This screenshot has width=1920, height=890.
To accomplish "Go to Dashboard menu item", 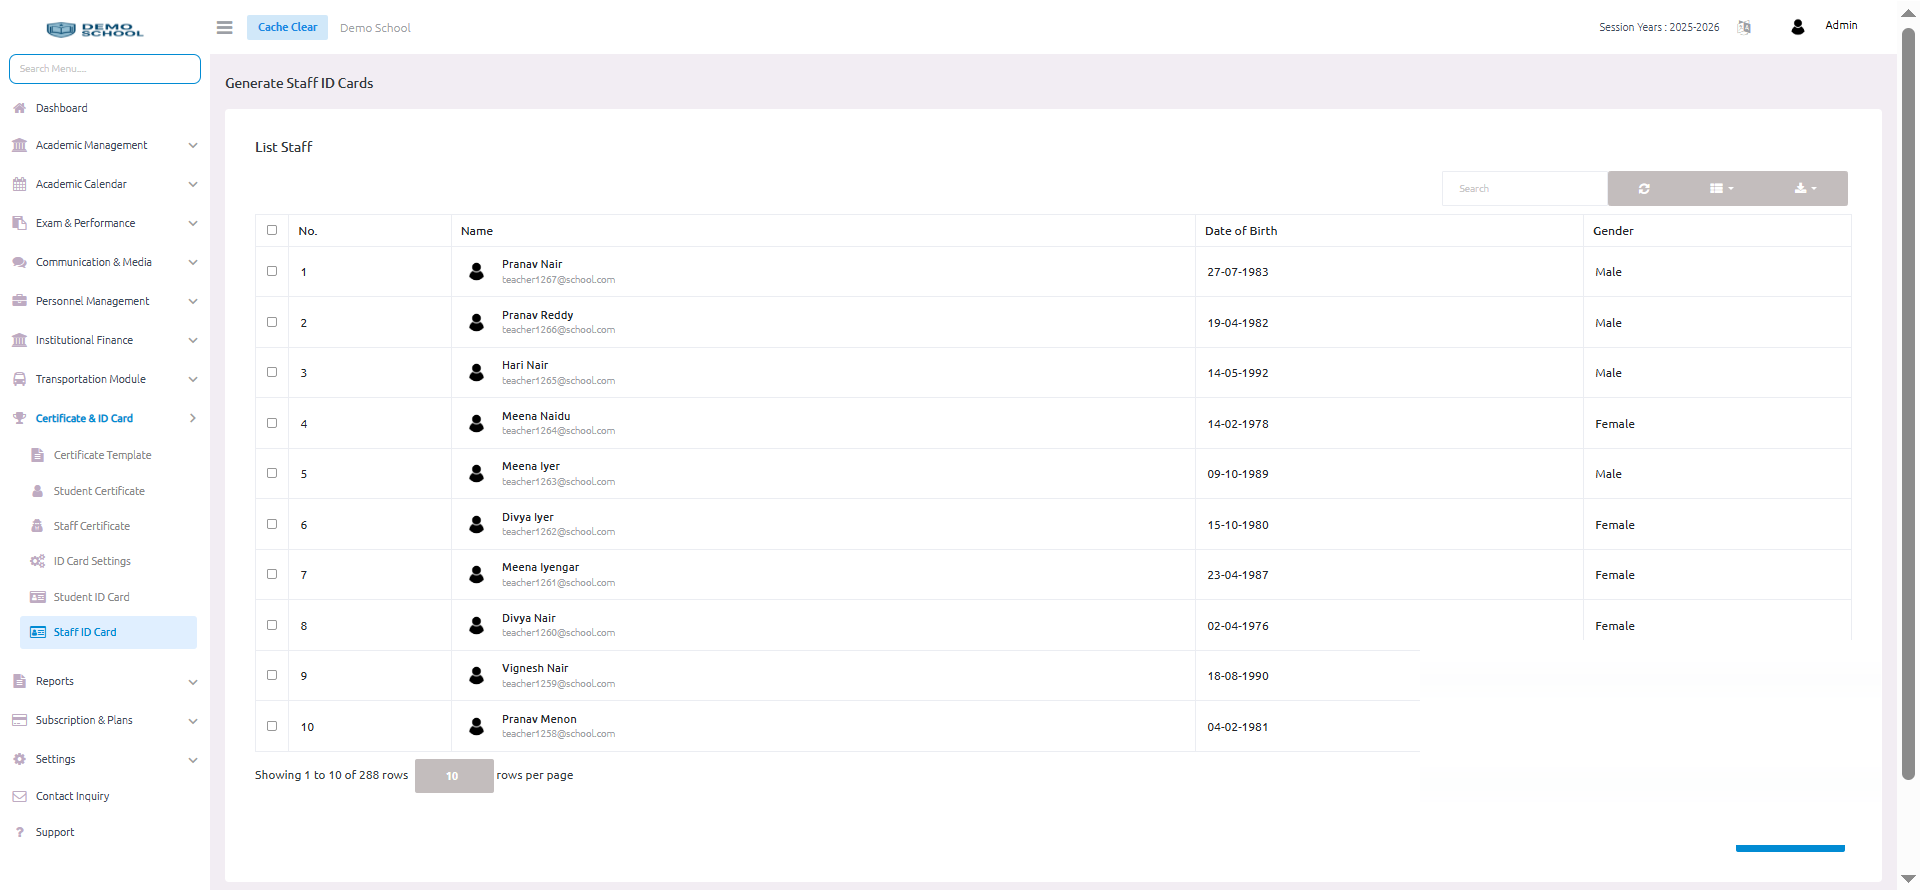I will pyautogui.click(x=61, y=108).
